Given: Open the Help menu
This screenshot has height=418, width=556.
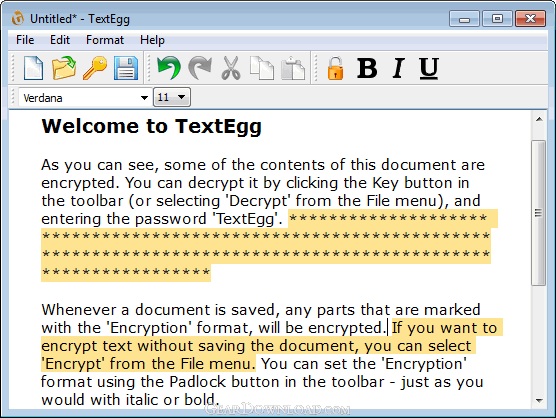Looking at the screenshot, I should tap(152, 40).
